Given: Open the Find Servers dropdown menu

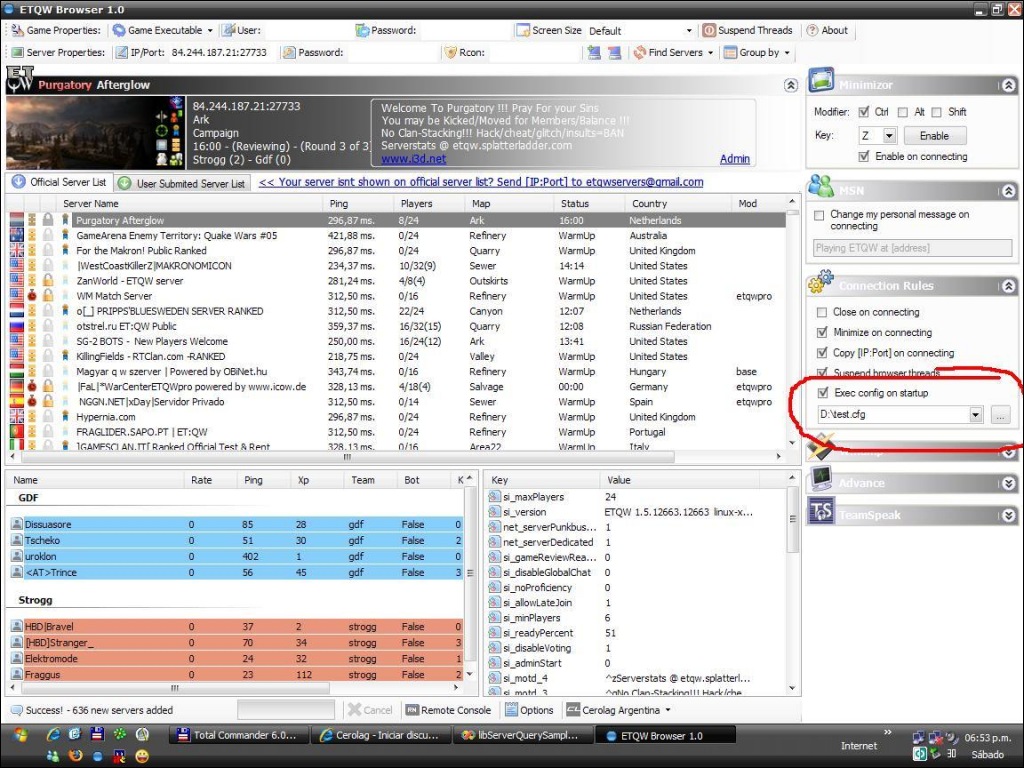Looking at the screenshot, I should coord(711,53).
